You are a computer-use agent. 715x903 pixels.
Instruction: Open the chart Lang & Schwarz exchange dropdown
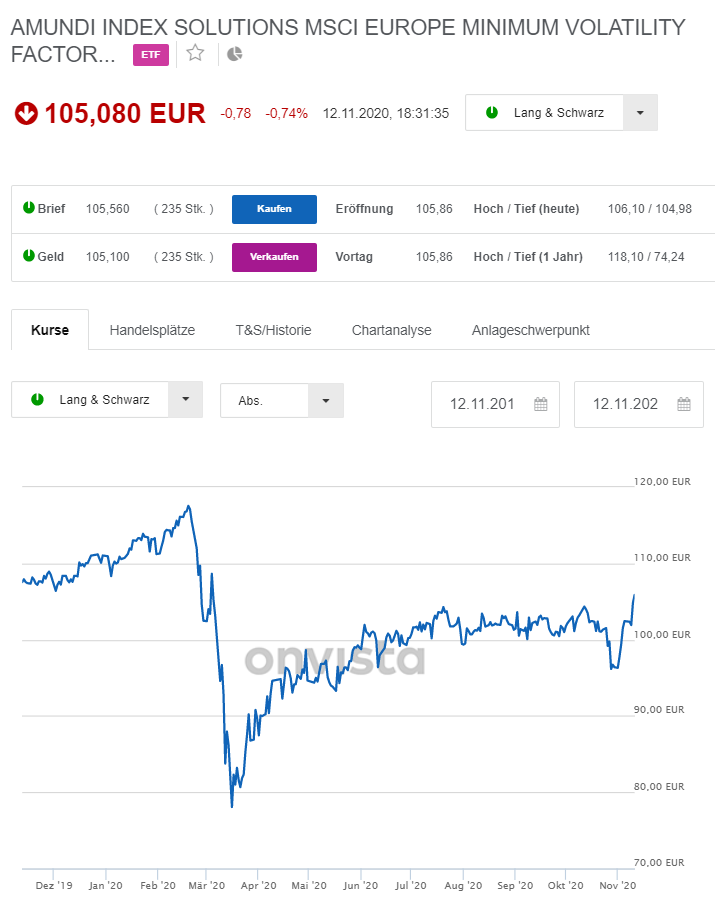pos(185,399)
